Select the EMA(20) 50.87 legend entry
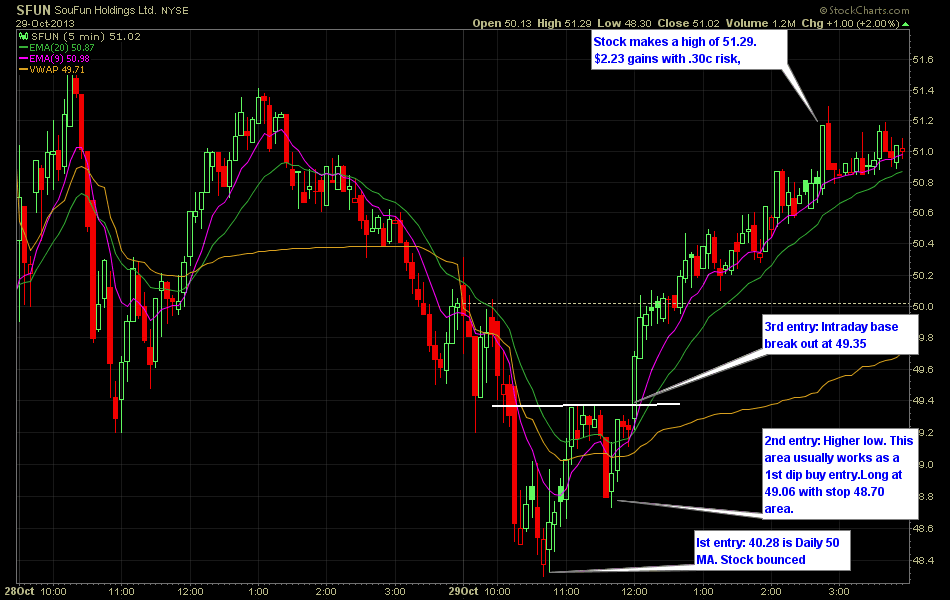950x600 pixels. 62,47
